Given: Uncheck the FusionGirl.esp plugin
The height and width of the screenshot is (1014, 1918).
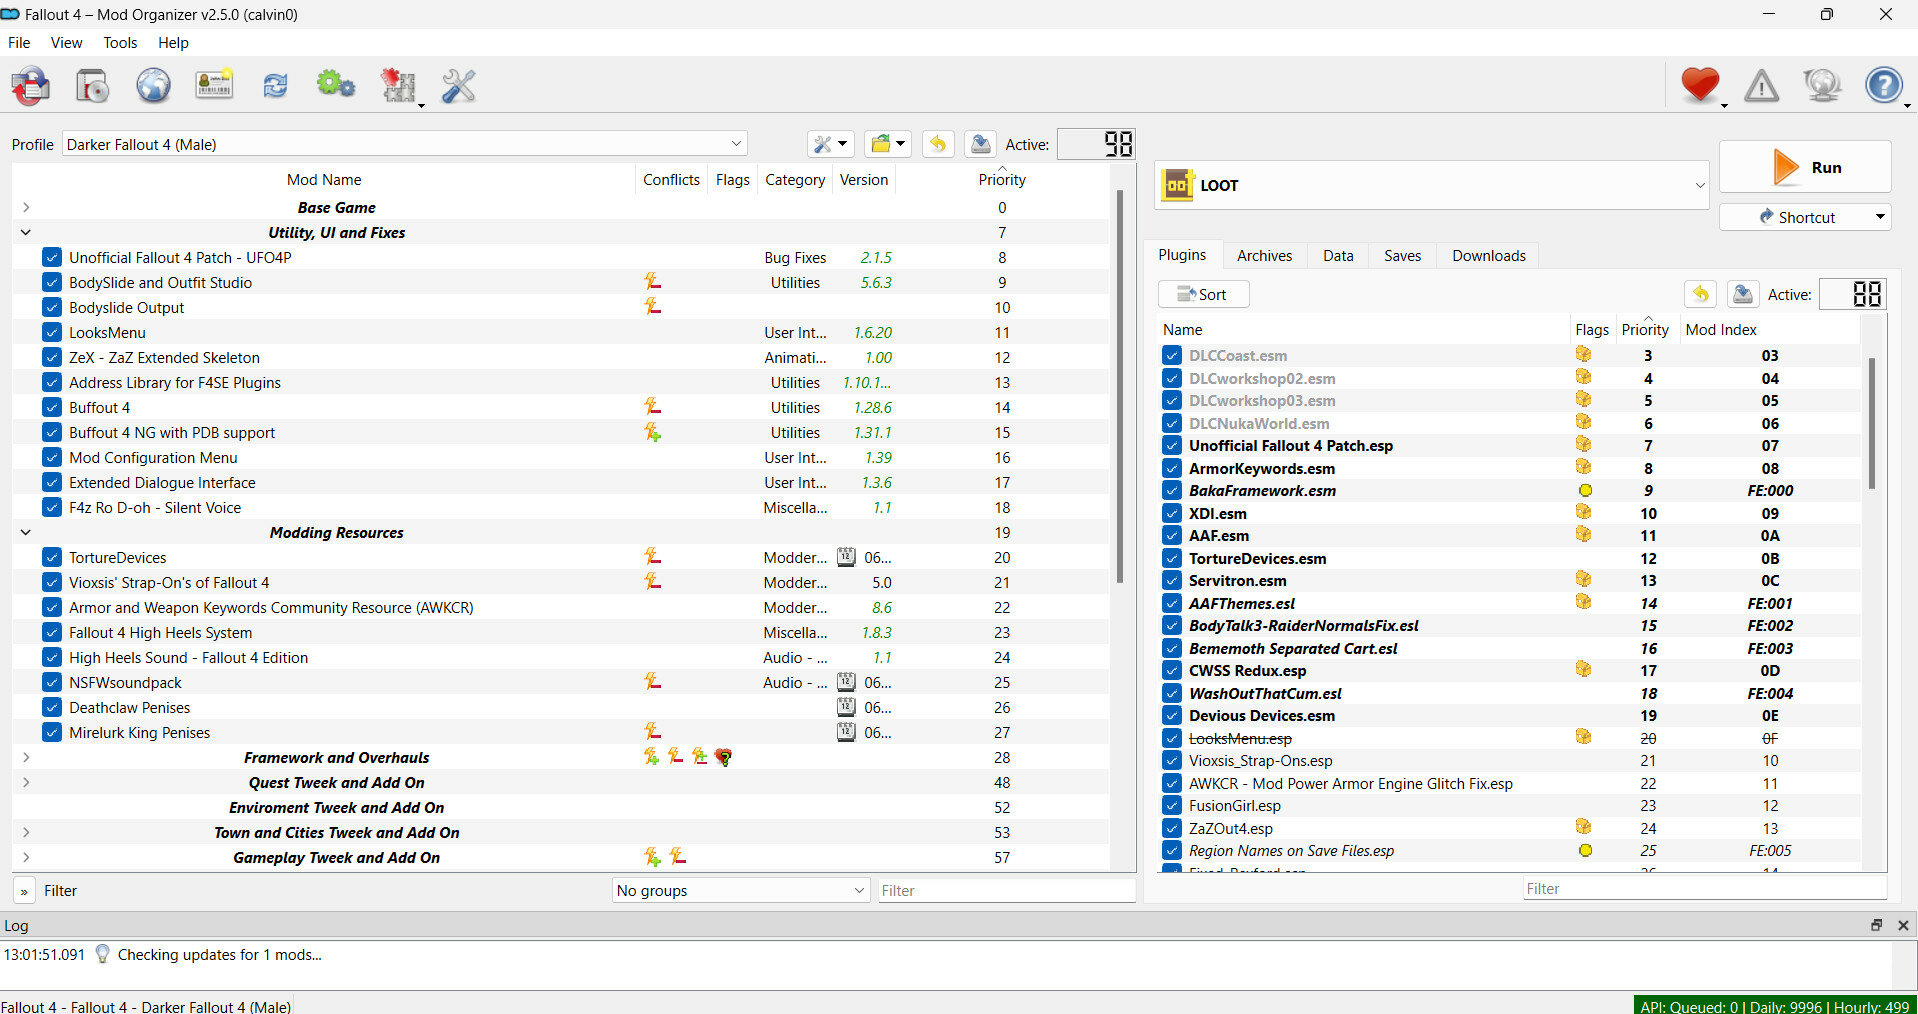Looking at the screenshot, I should click(x=1172, y=805).
